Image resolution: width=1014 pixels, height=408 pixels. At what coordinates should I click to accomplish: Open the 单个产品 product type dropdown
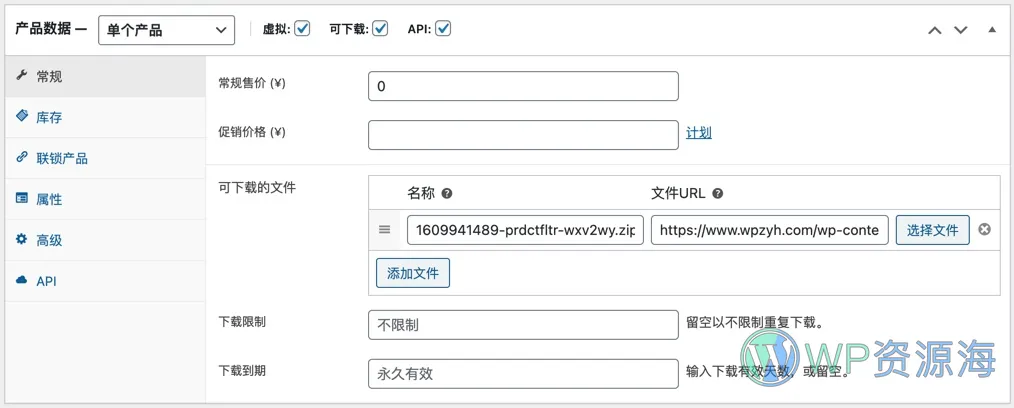coord(166,30)
